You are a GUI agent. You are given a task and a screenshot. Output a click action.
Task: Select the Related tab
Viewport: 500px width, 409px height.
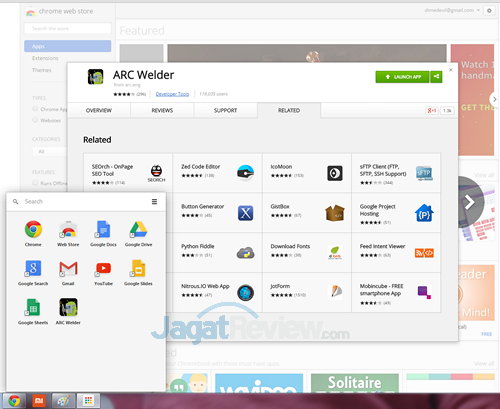click(x=289, y=110)
